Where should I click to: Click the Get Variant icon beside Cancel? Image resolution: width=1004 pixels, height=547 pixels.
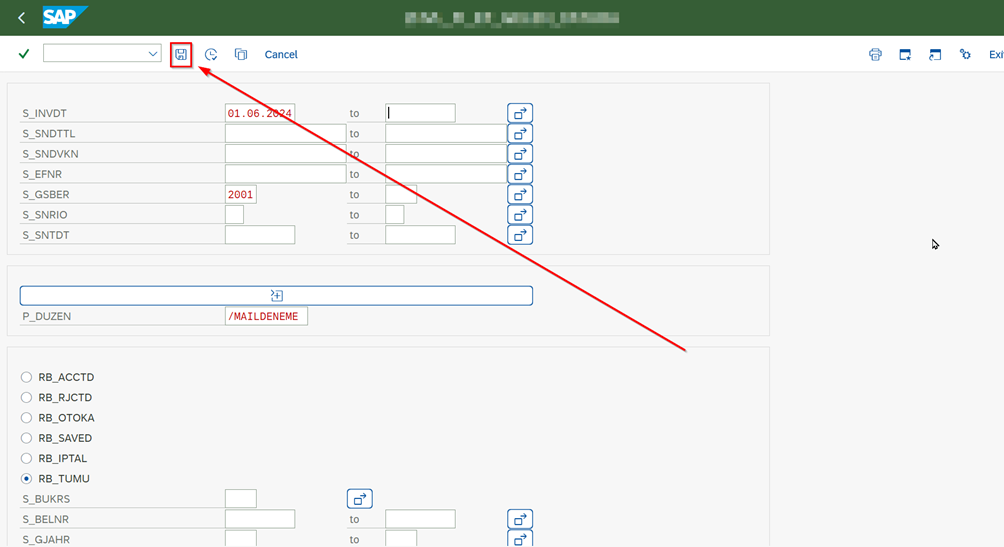[241, 54]
